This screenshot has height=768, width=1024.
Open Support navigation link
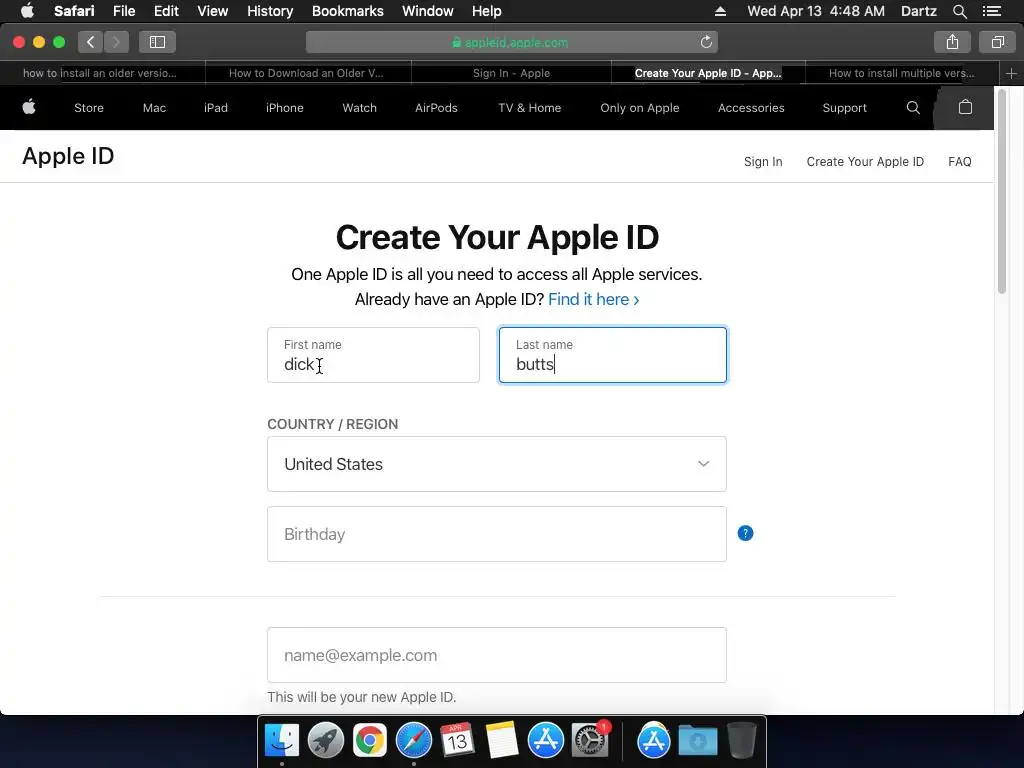point(844,108)
